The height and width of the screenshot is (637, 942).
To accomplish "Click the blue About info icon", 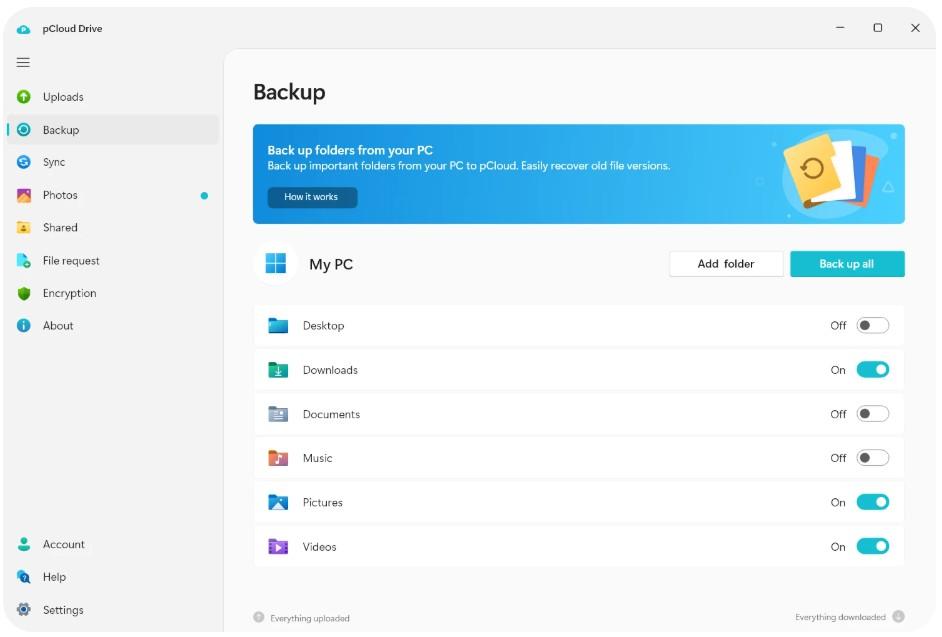I will pos(23,326).
